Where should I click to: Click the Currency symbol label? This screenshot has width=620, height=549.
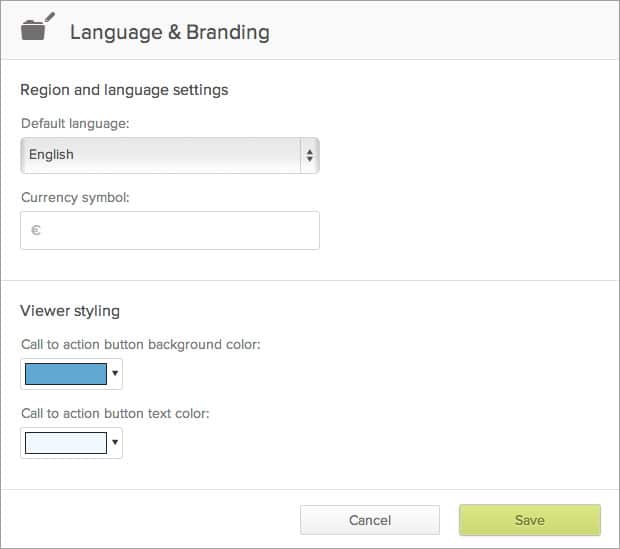tap(75, 197)
